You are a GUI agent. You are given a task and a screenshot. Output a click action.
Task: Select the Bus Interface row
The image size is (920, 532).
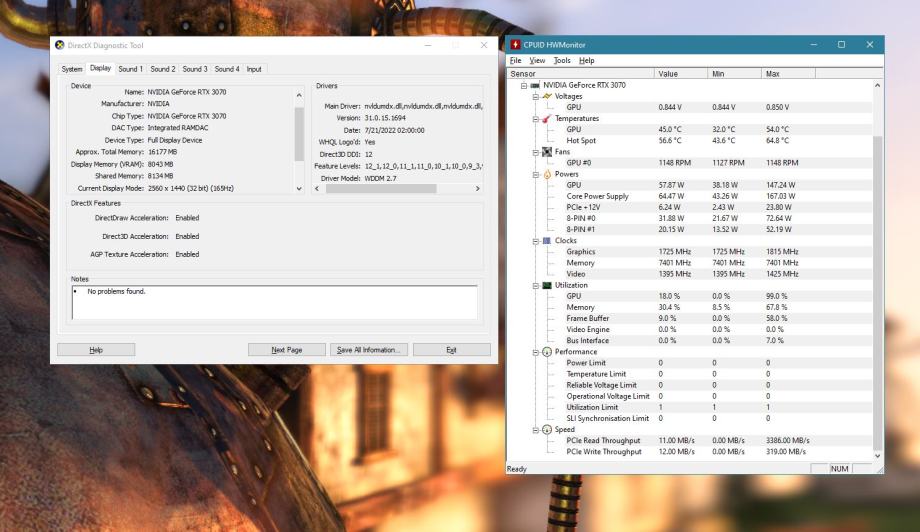click(x=689, y=341)
